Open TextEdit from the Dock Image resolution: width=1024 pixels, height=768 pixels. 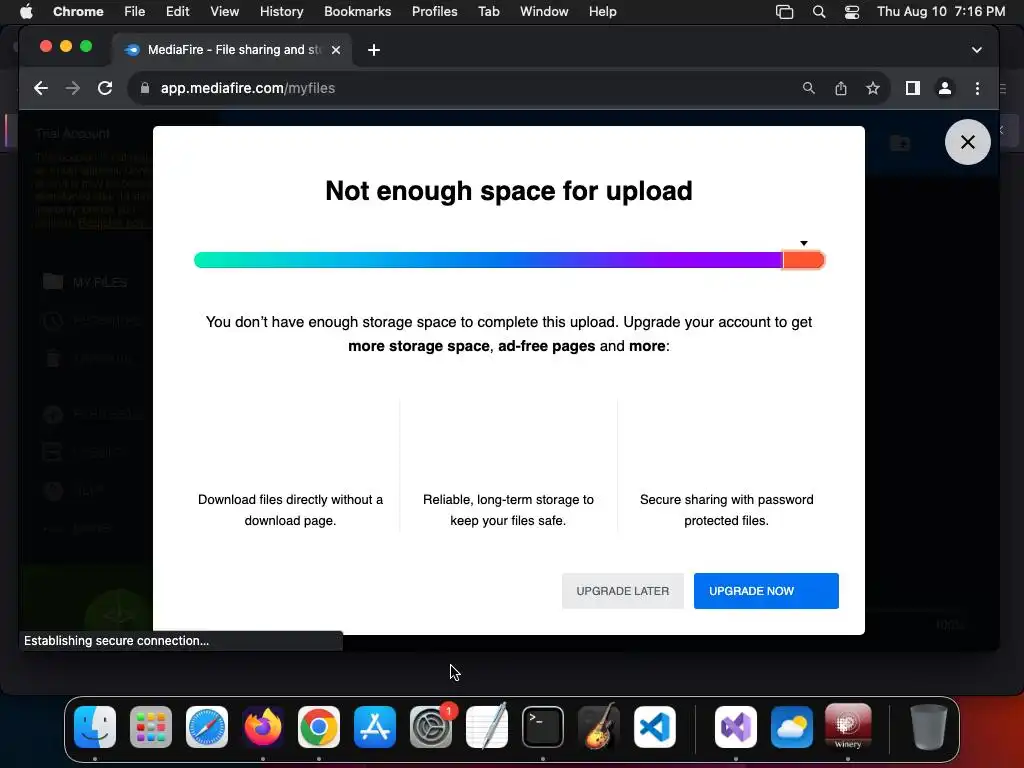pos(487,726)
